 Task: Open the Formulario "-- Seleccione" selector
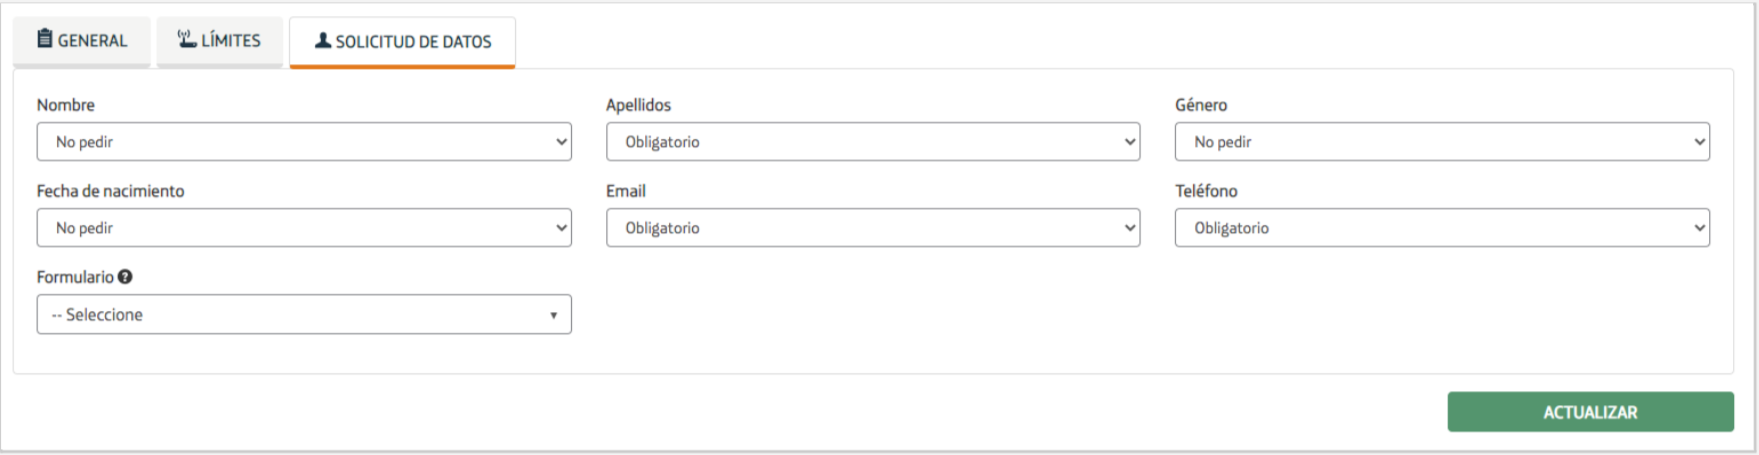(304, 315)
